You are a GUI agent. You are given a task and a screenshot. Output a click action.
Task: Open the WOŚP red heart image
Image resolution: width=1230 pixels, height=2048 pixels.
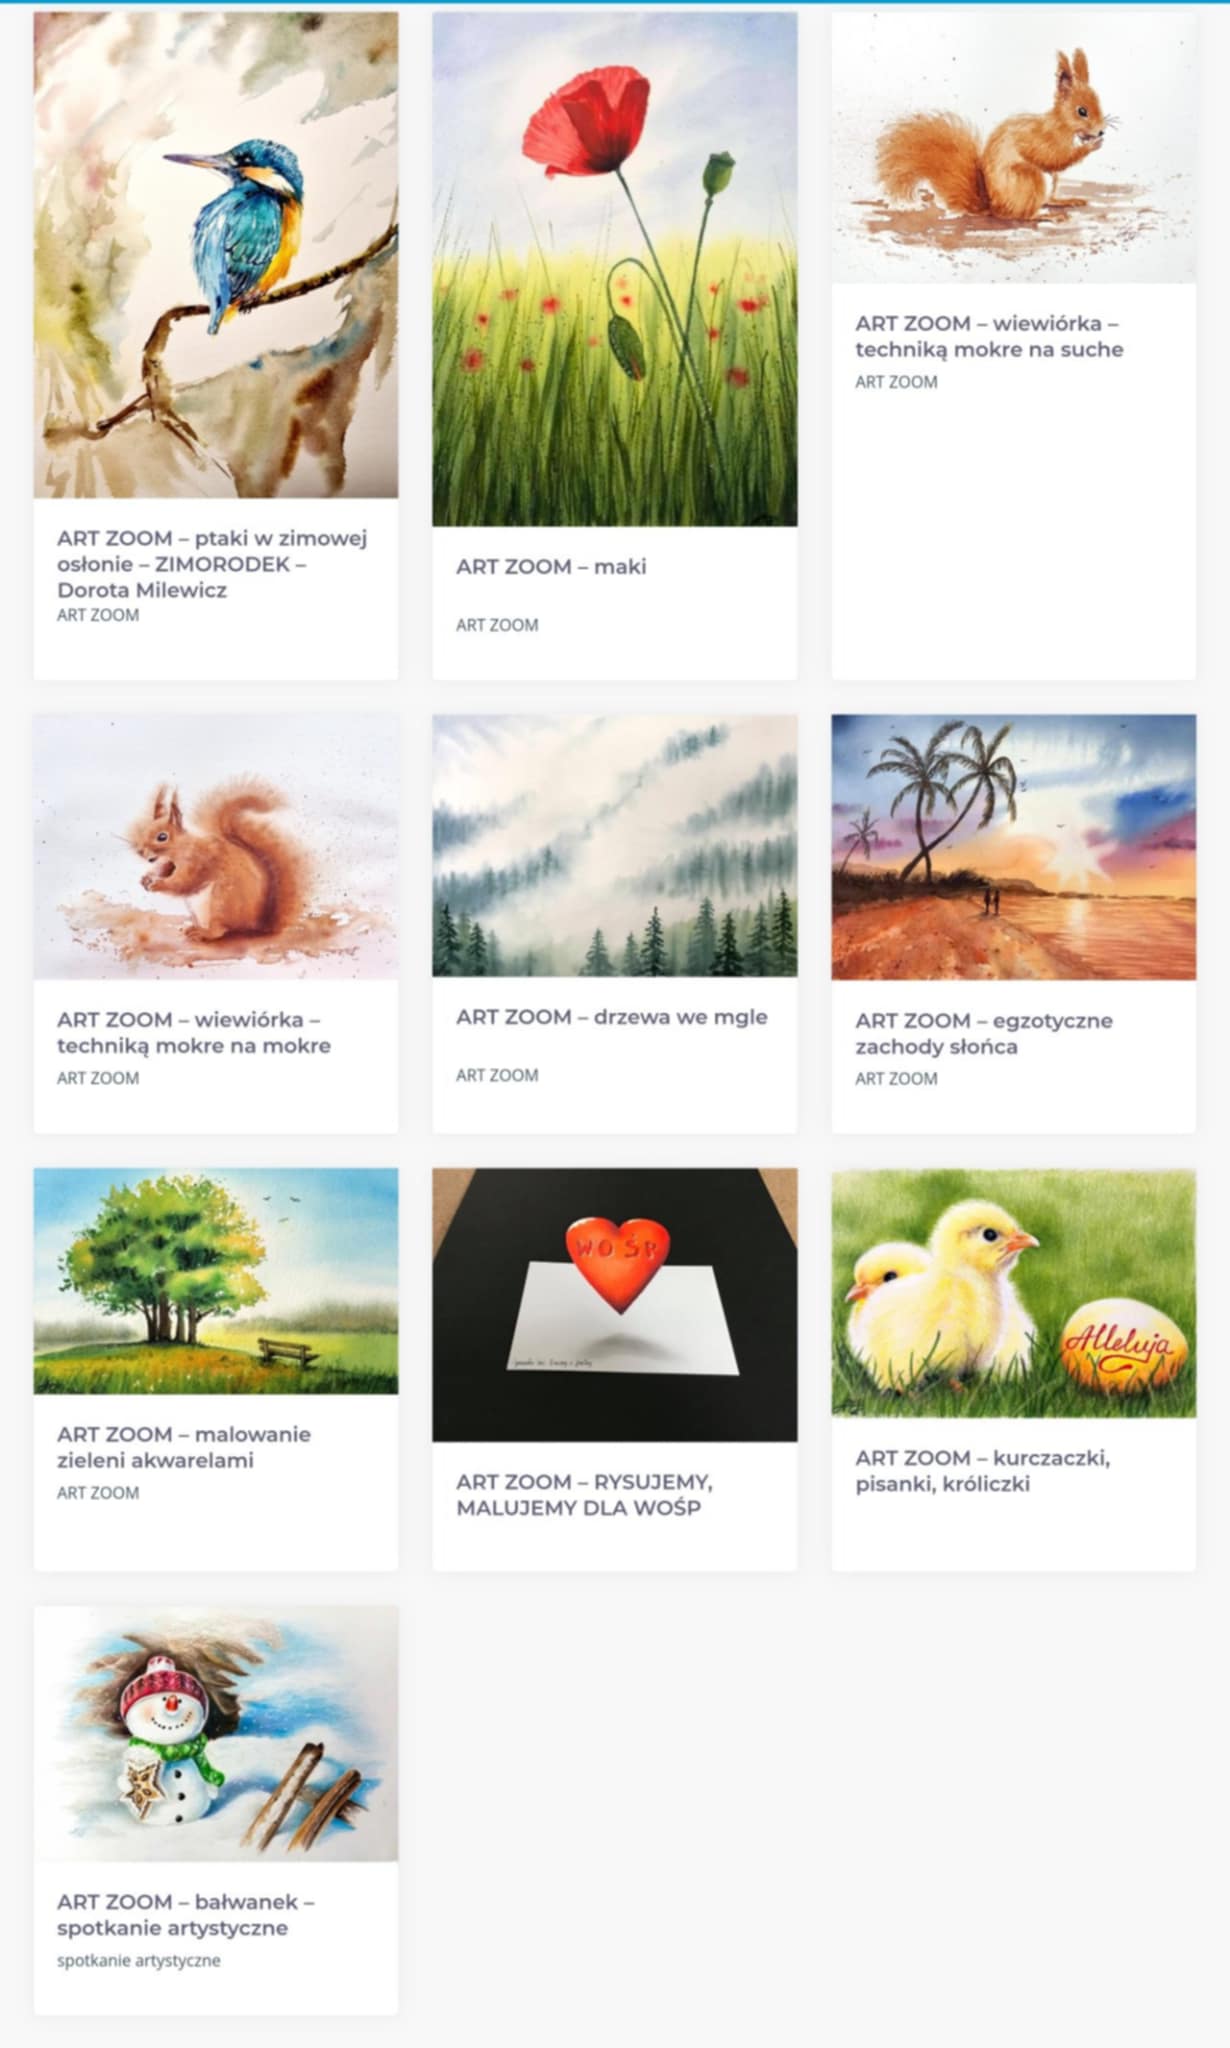615,1305
